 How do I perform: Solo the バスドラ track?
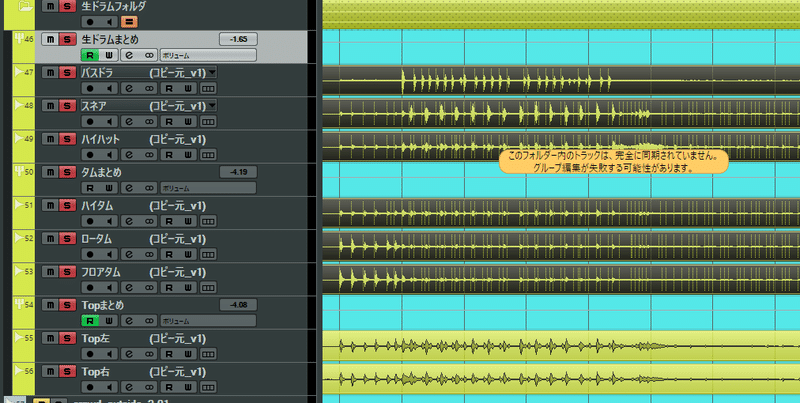[x=67, y=72]
